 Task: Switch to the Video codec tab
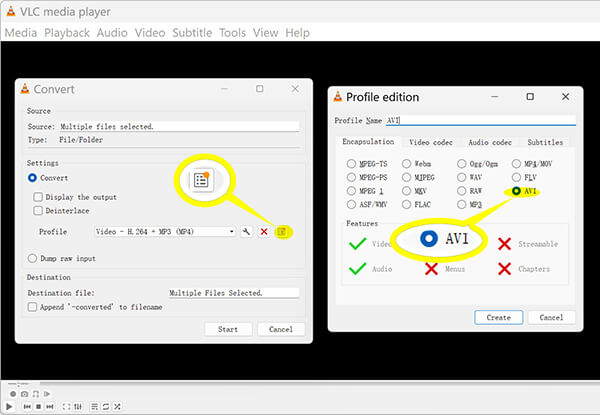point(431,142)
